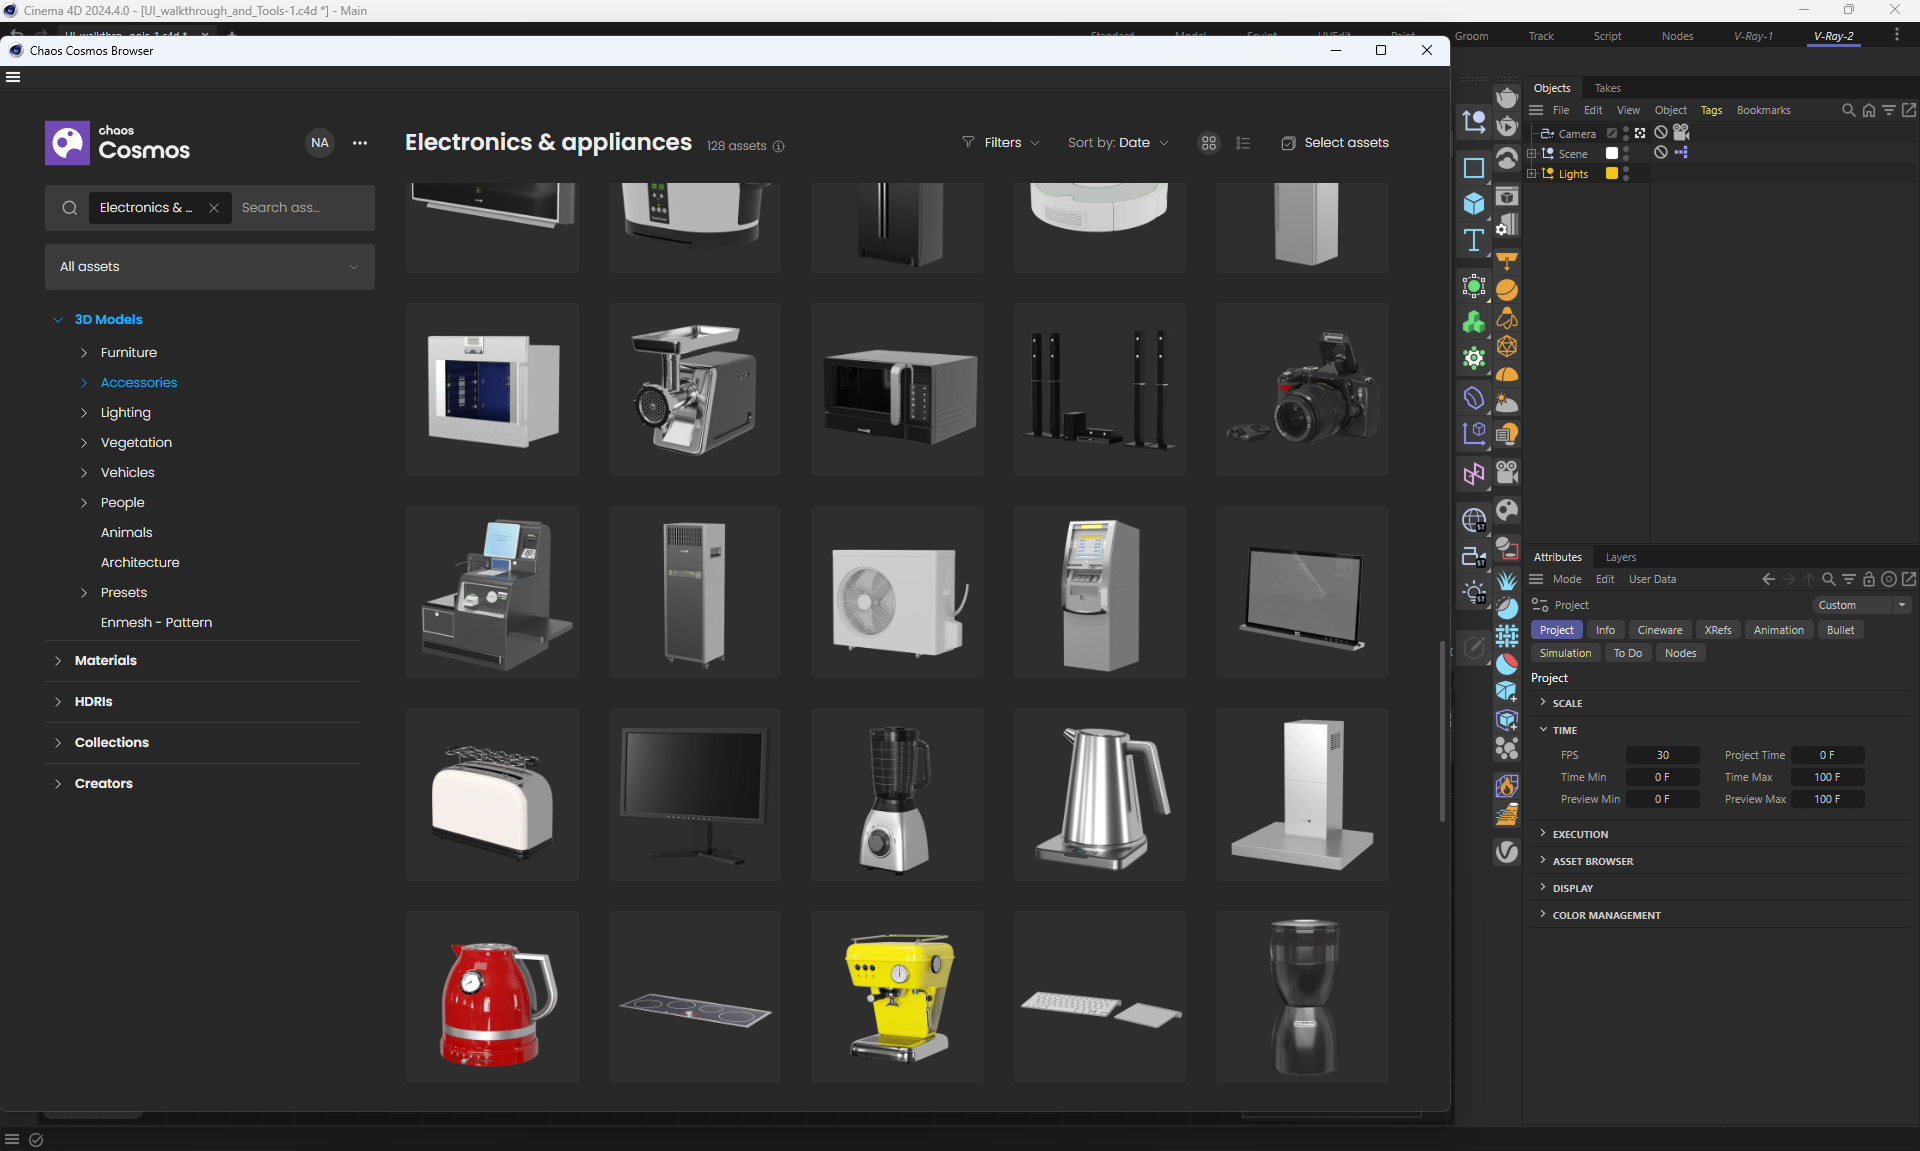Toggle Camera active view target icon
The image size is (1920, 1151).
(1640, 133)
